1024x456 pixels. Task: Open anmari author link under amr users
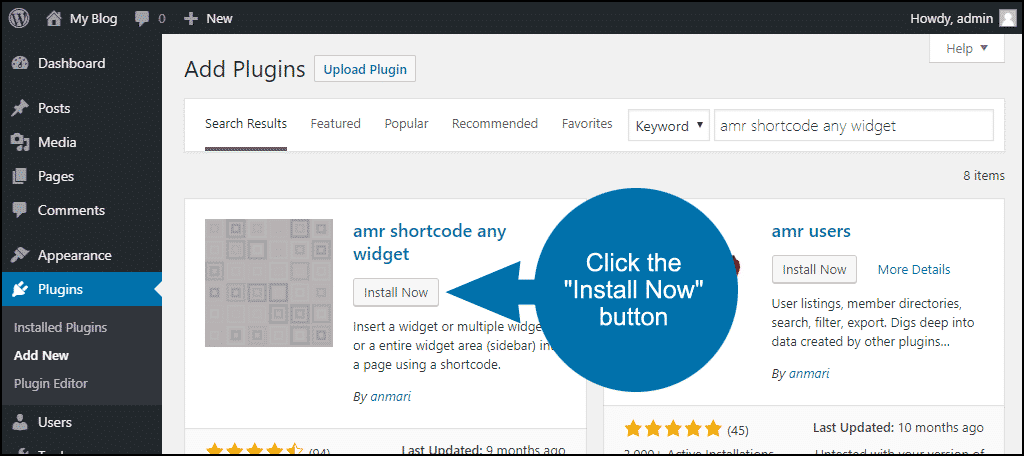pyautogui.click(x=809, y=374)
